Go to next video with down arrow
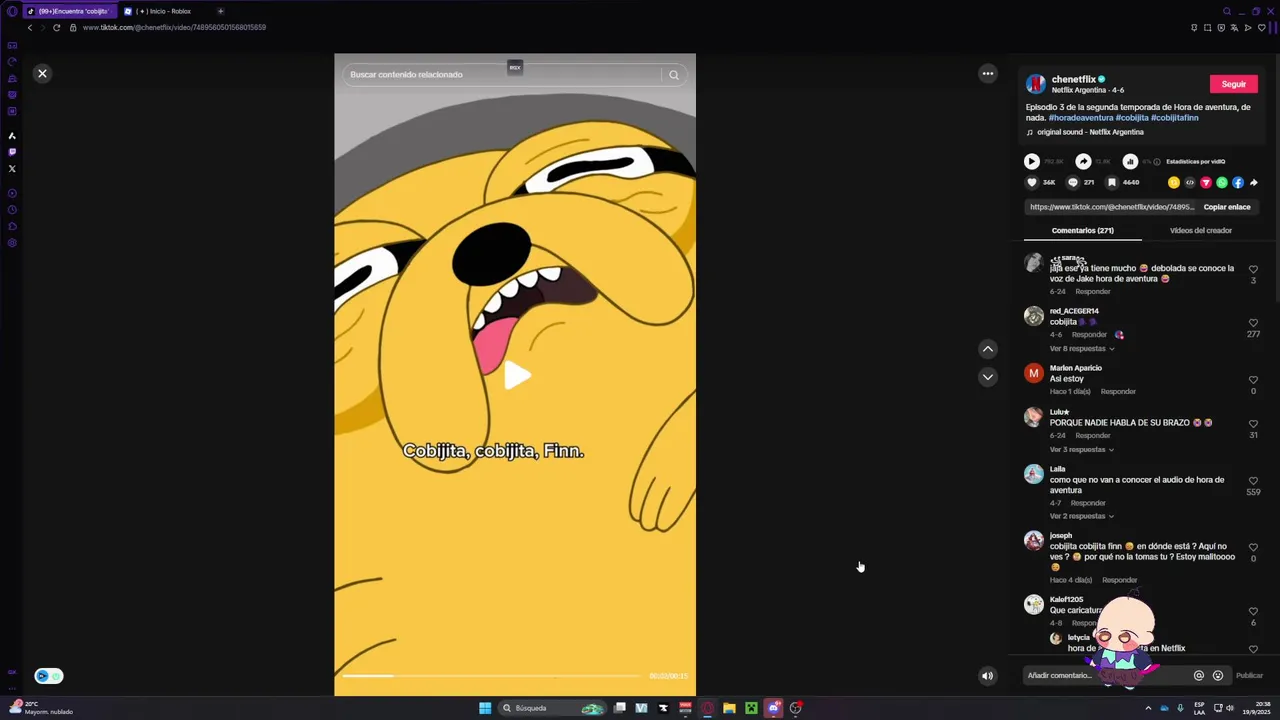This screenshot has height=720, width=1280. click(988, 377)
